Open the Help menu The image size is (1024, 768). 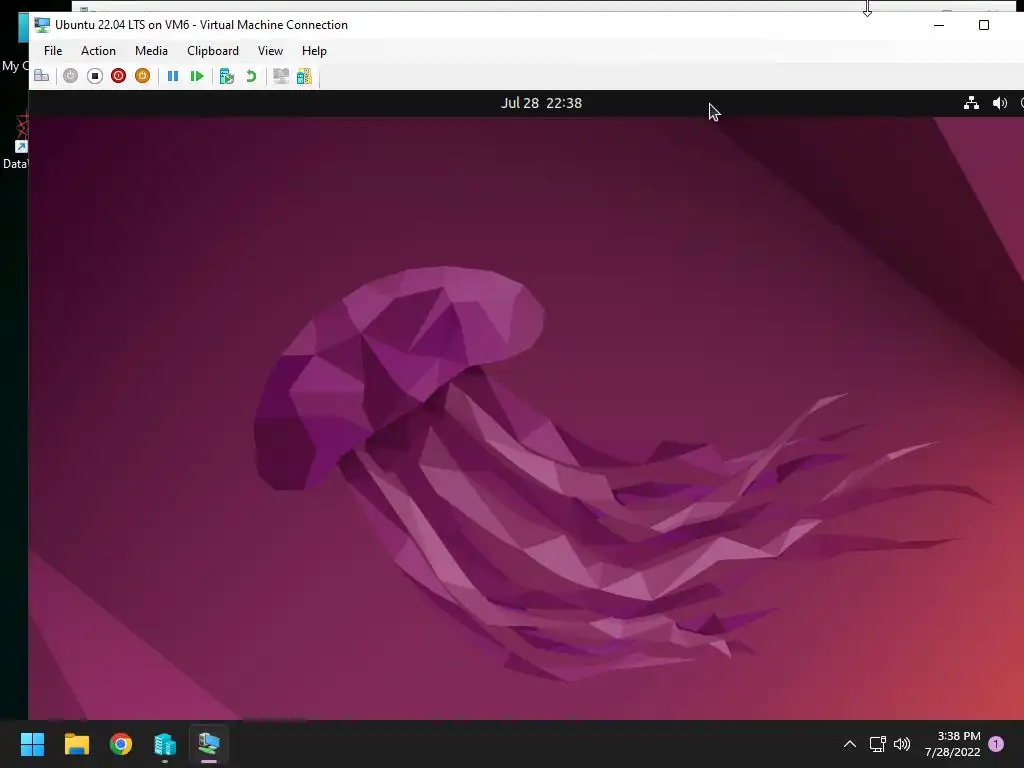pos(314,51)
